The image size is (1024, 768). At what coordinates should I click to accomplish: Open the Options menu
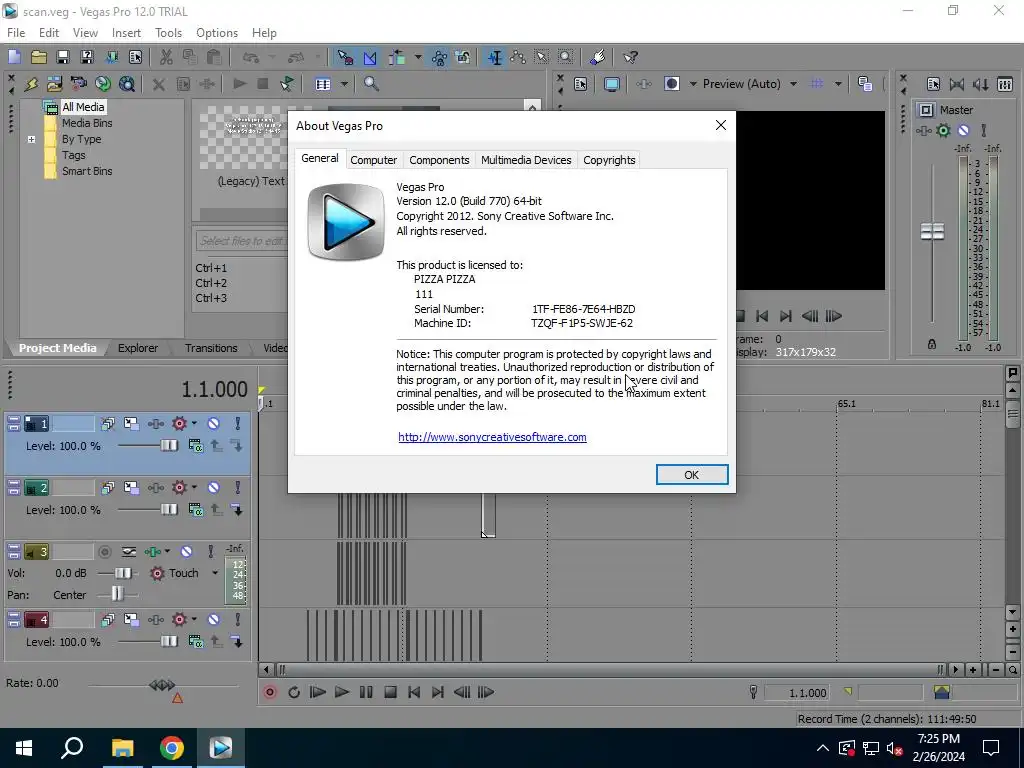tap(217, 33)
